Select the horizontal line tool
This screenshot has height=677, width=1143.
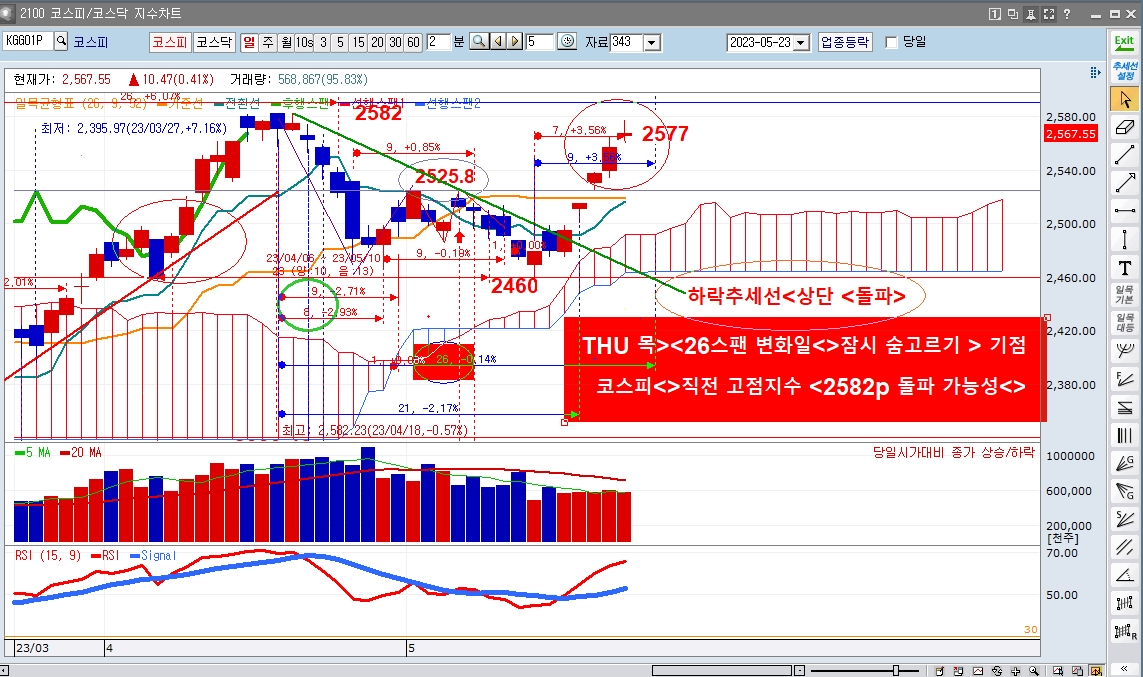click(x=1124, y=211)
